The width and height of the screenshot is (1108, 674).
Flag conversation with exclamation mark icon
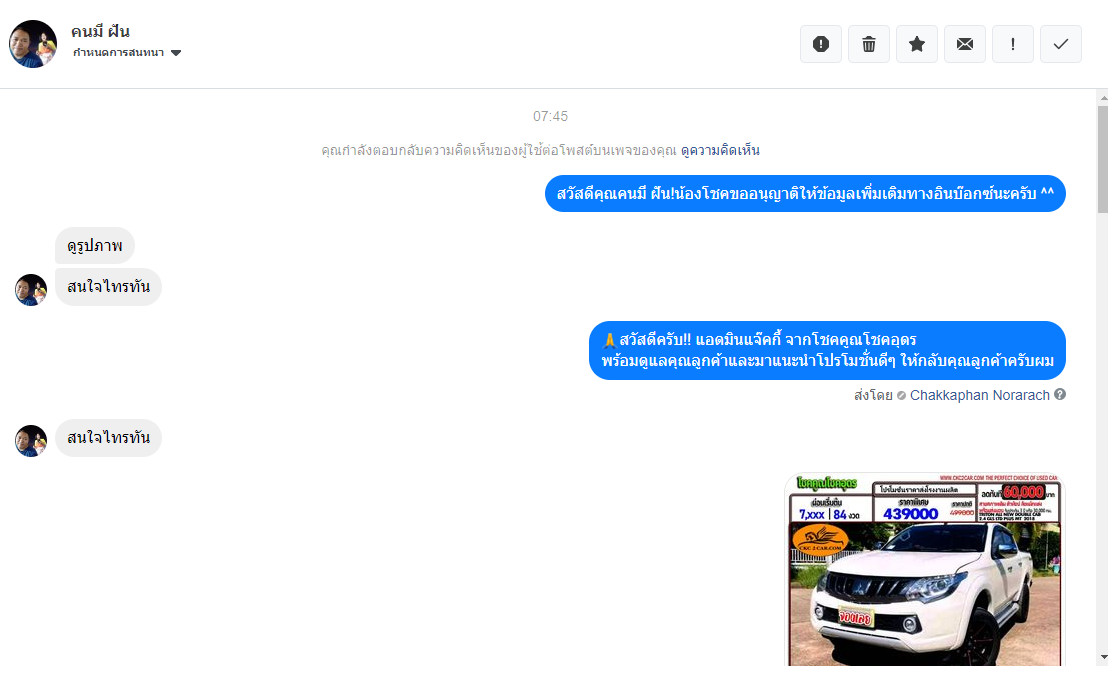1013,44
